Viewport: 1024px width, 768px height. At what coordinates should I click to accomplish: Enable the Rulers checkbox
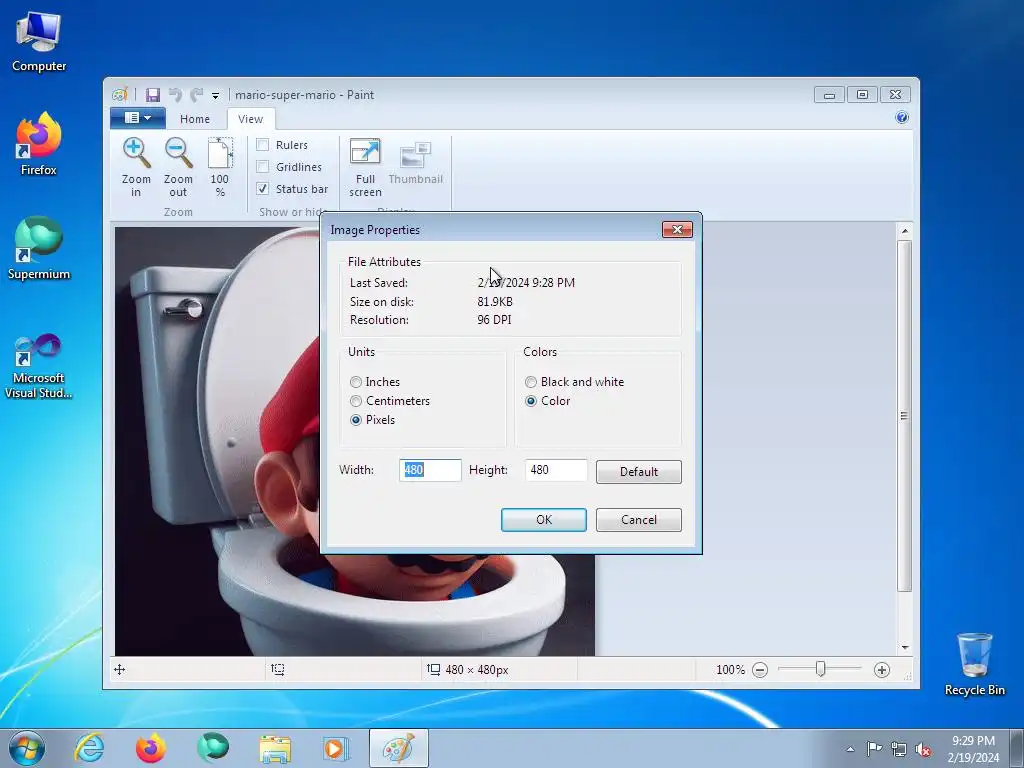(263, 145)
